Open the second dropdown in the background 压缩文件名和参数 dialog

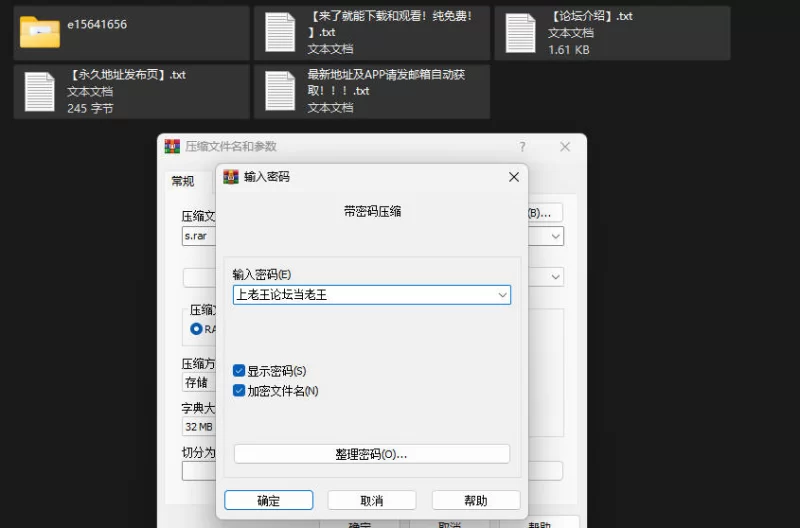click(555, 277)
